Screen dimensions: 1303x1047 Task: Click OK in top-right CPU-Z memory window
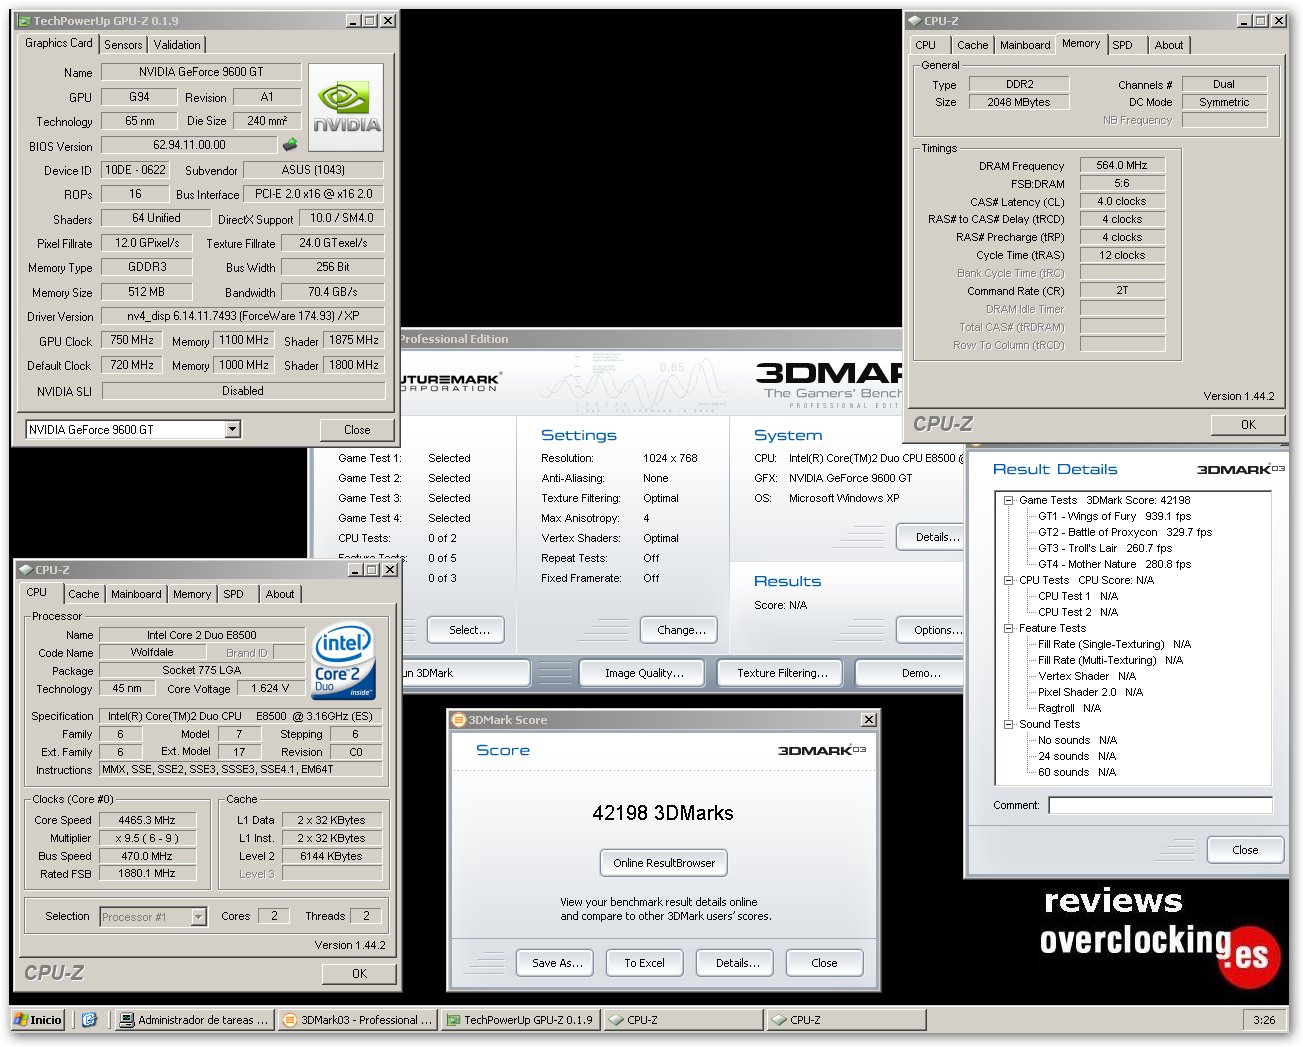click(x=1248, y=424)
